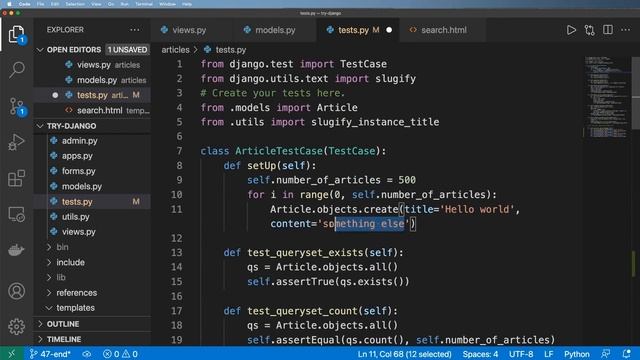Open the Accounts menu icon
The width and height of the screenshot is (640, 360).
[16, 291]
